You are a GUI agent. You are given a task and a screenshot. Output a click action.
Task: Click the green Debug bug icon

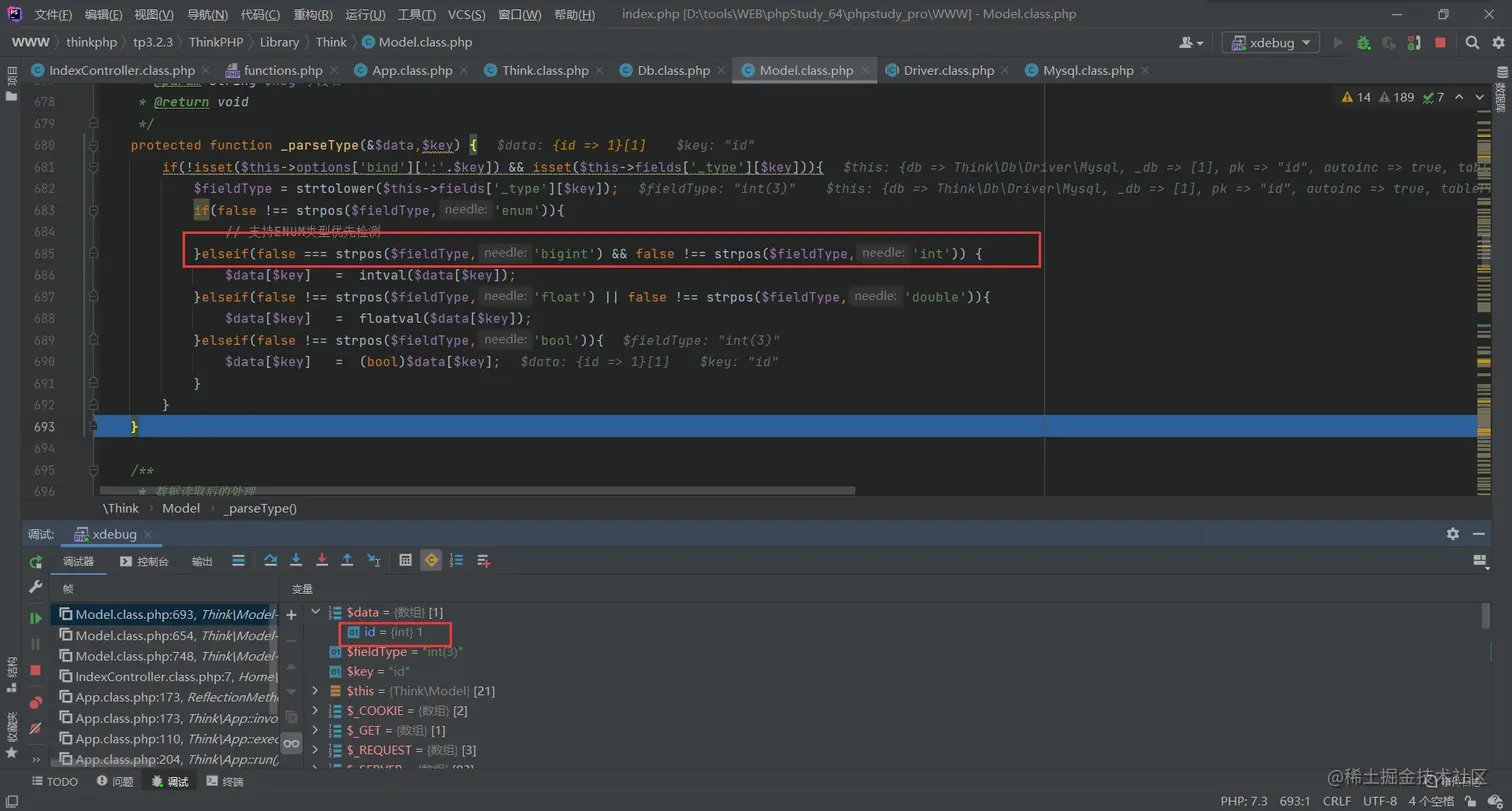click(x=1363, y=42)
